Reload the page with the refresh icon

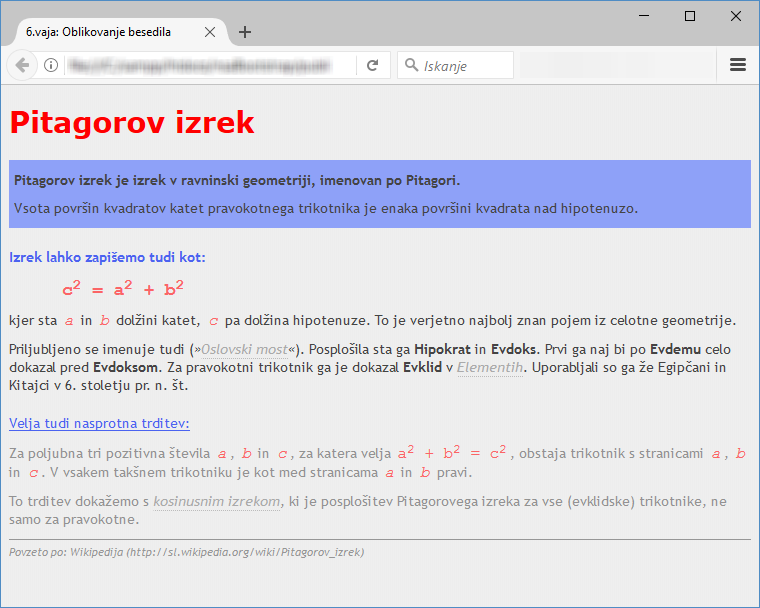(x=372, y=65)
